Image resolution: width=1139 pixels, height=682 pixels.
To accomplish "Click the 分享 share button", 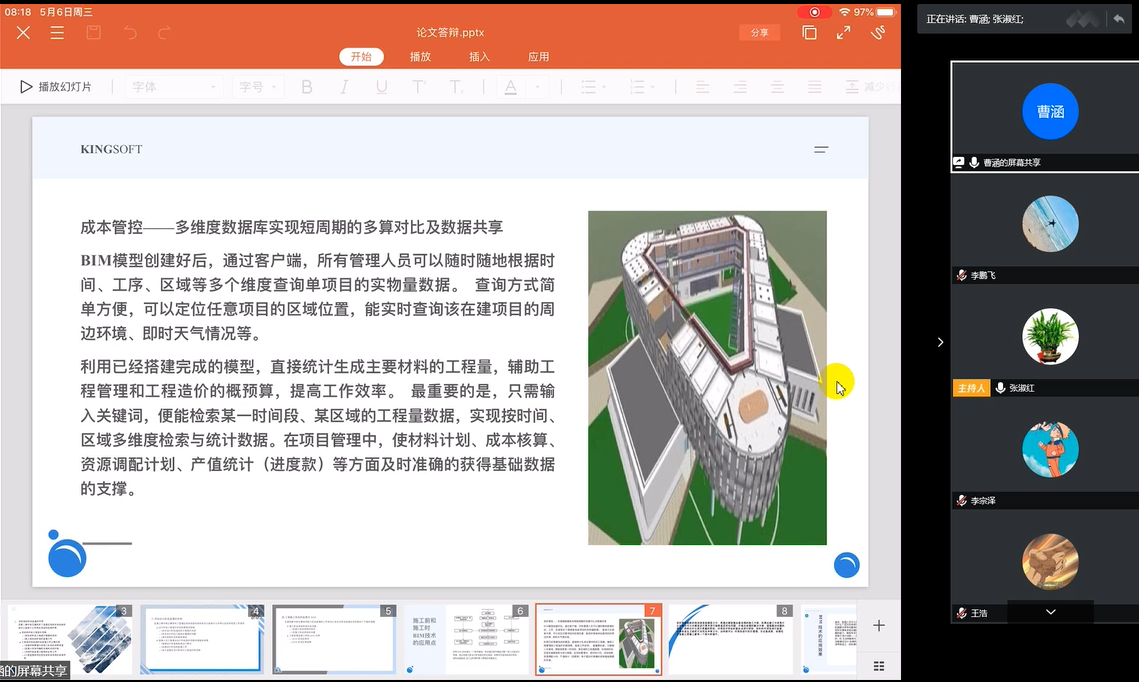I will tap(760, 33).
